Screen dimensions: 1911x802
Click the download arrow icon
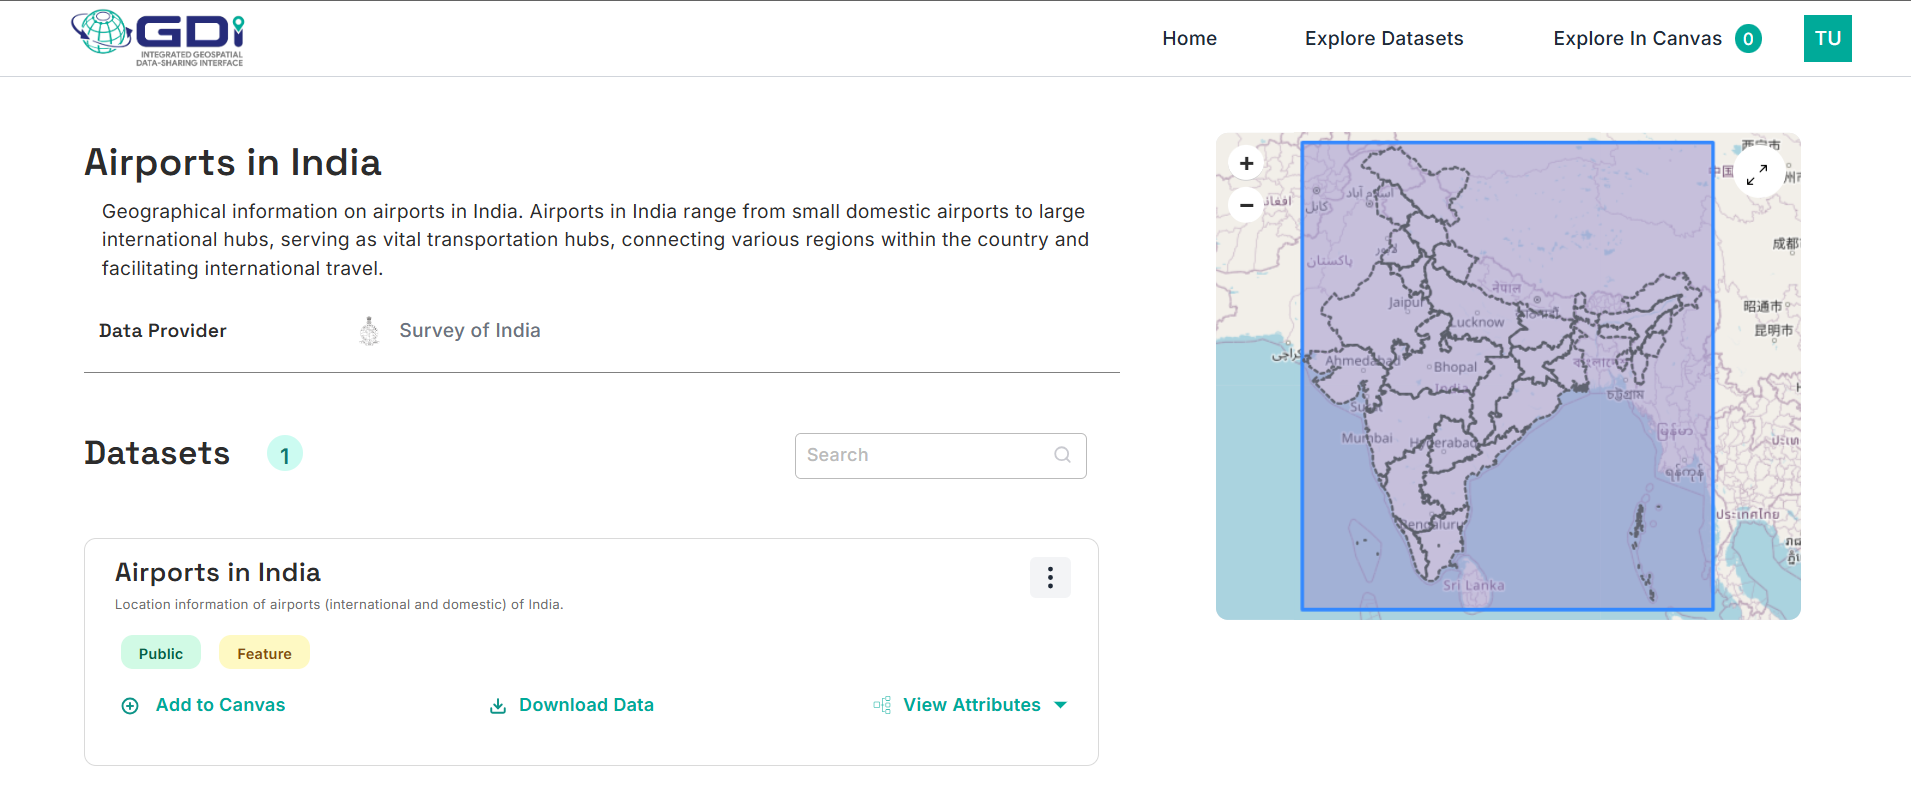tap(498, 706)
